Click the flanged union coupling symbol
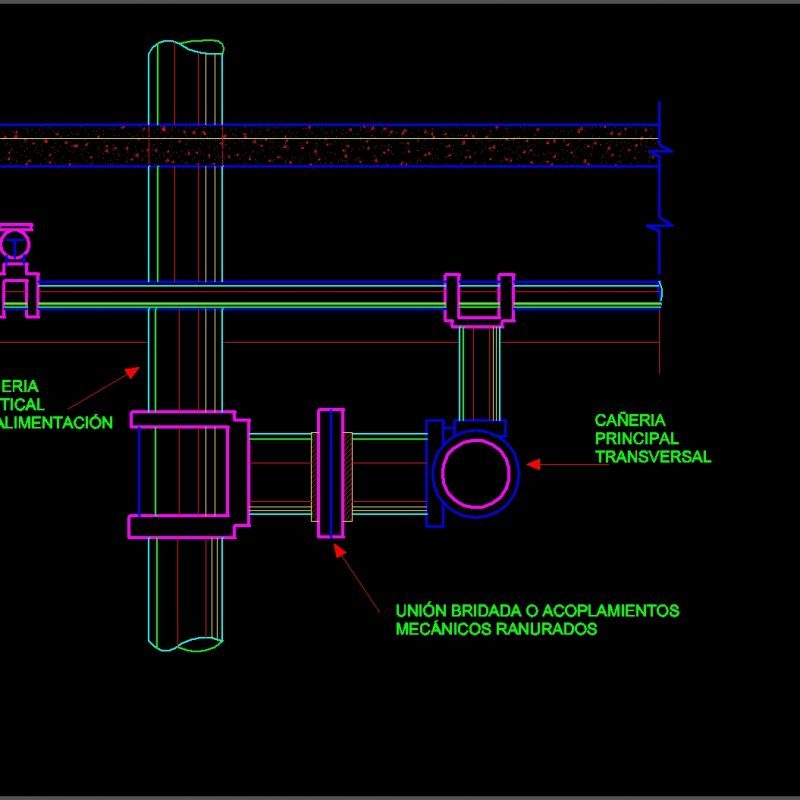Screen dimensions: 800x800 coord(332,468)
